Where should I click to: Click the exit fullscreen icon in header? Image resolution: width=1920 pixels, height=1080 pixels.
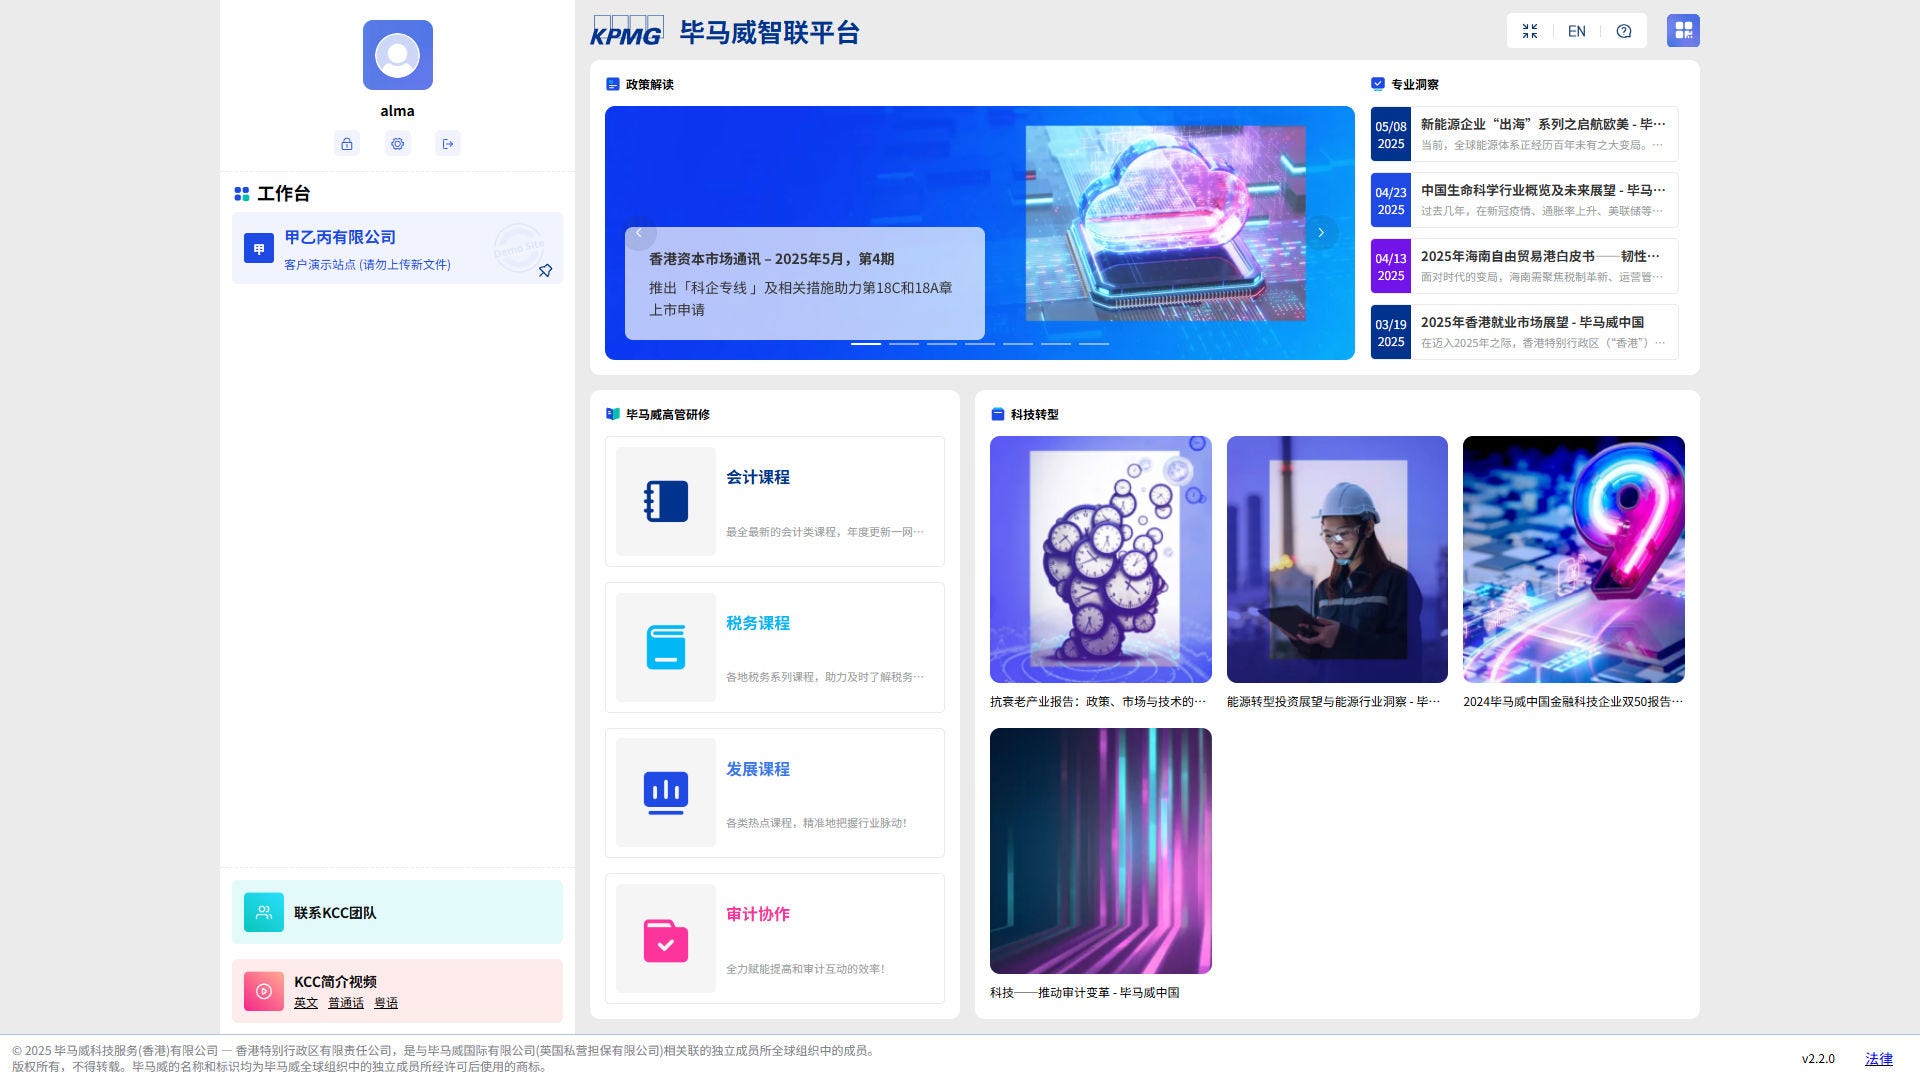(1530, 31)
